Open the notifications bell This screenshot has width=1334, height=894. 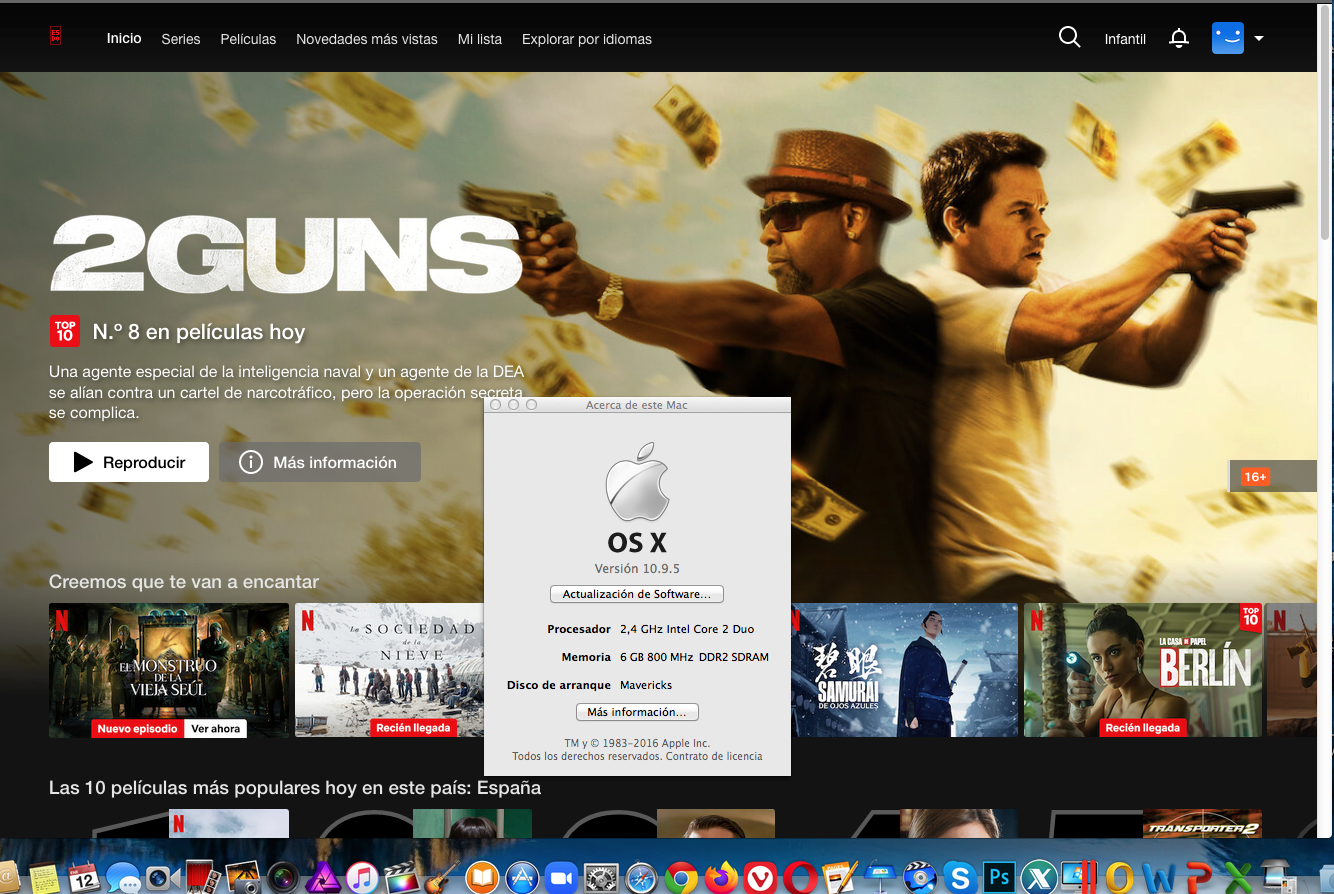[x=1179, y=39]
